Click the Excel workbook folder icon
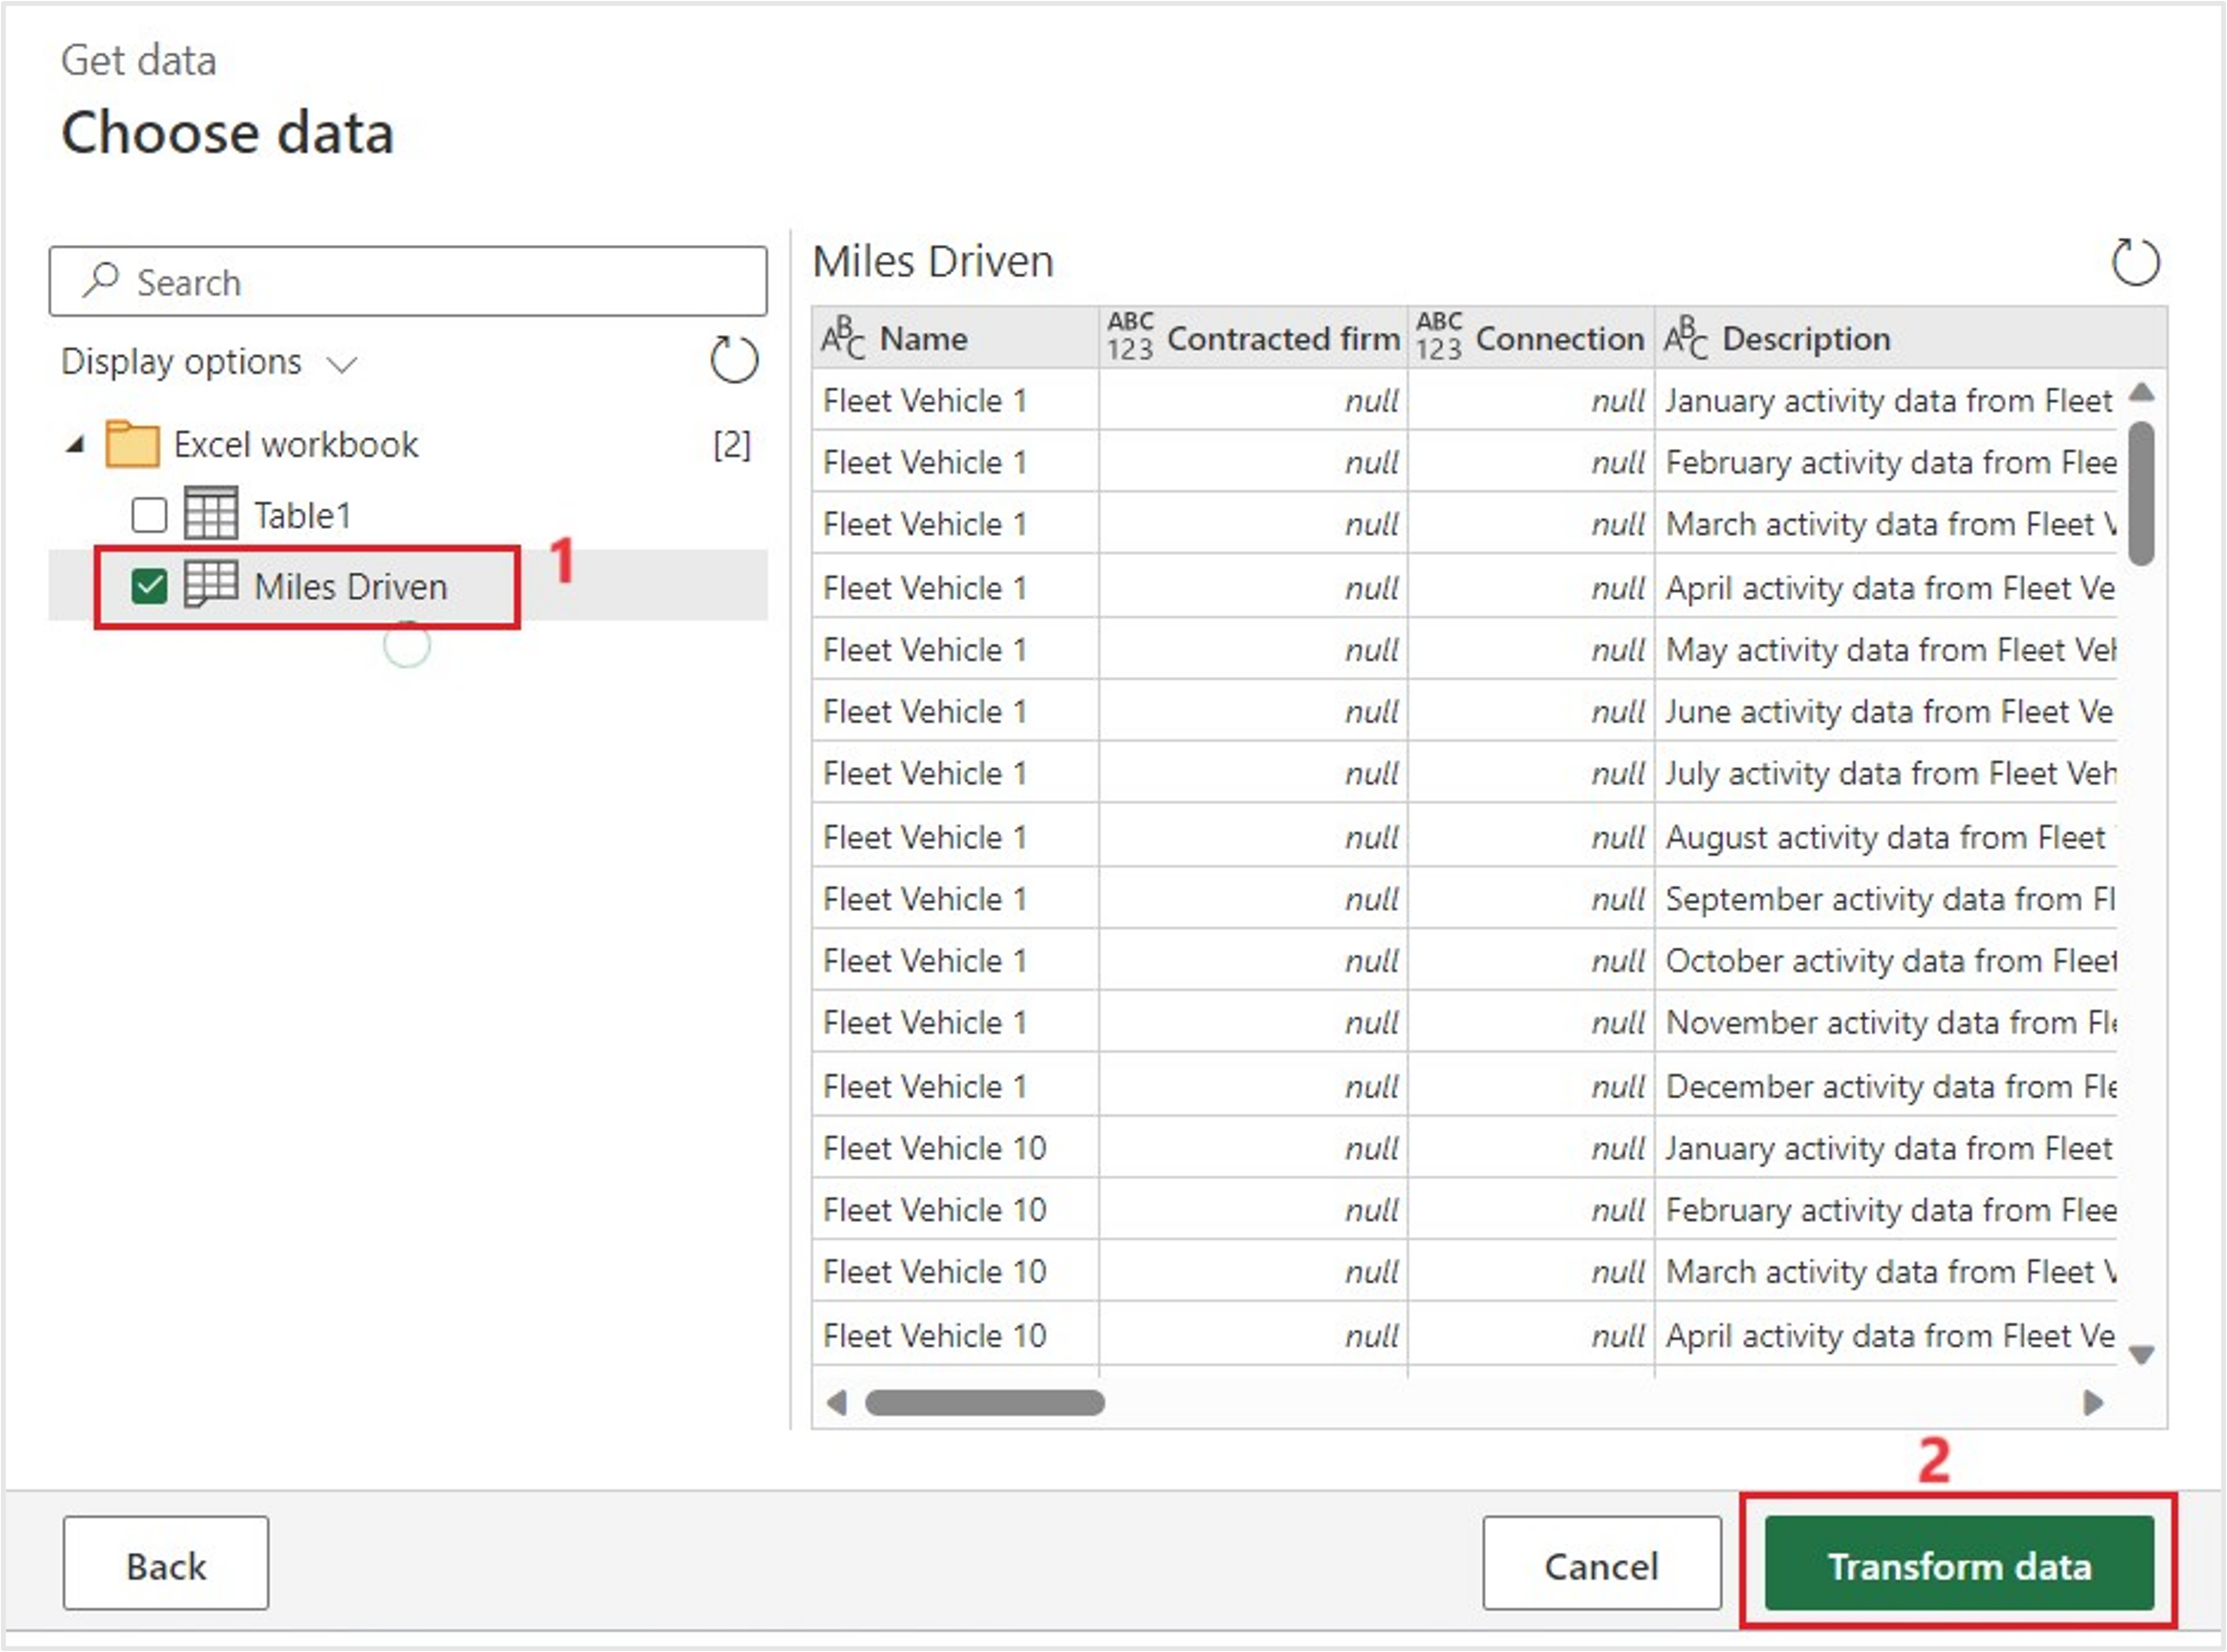 point(132,444)
